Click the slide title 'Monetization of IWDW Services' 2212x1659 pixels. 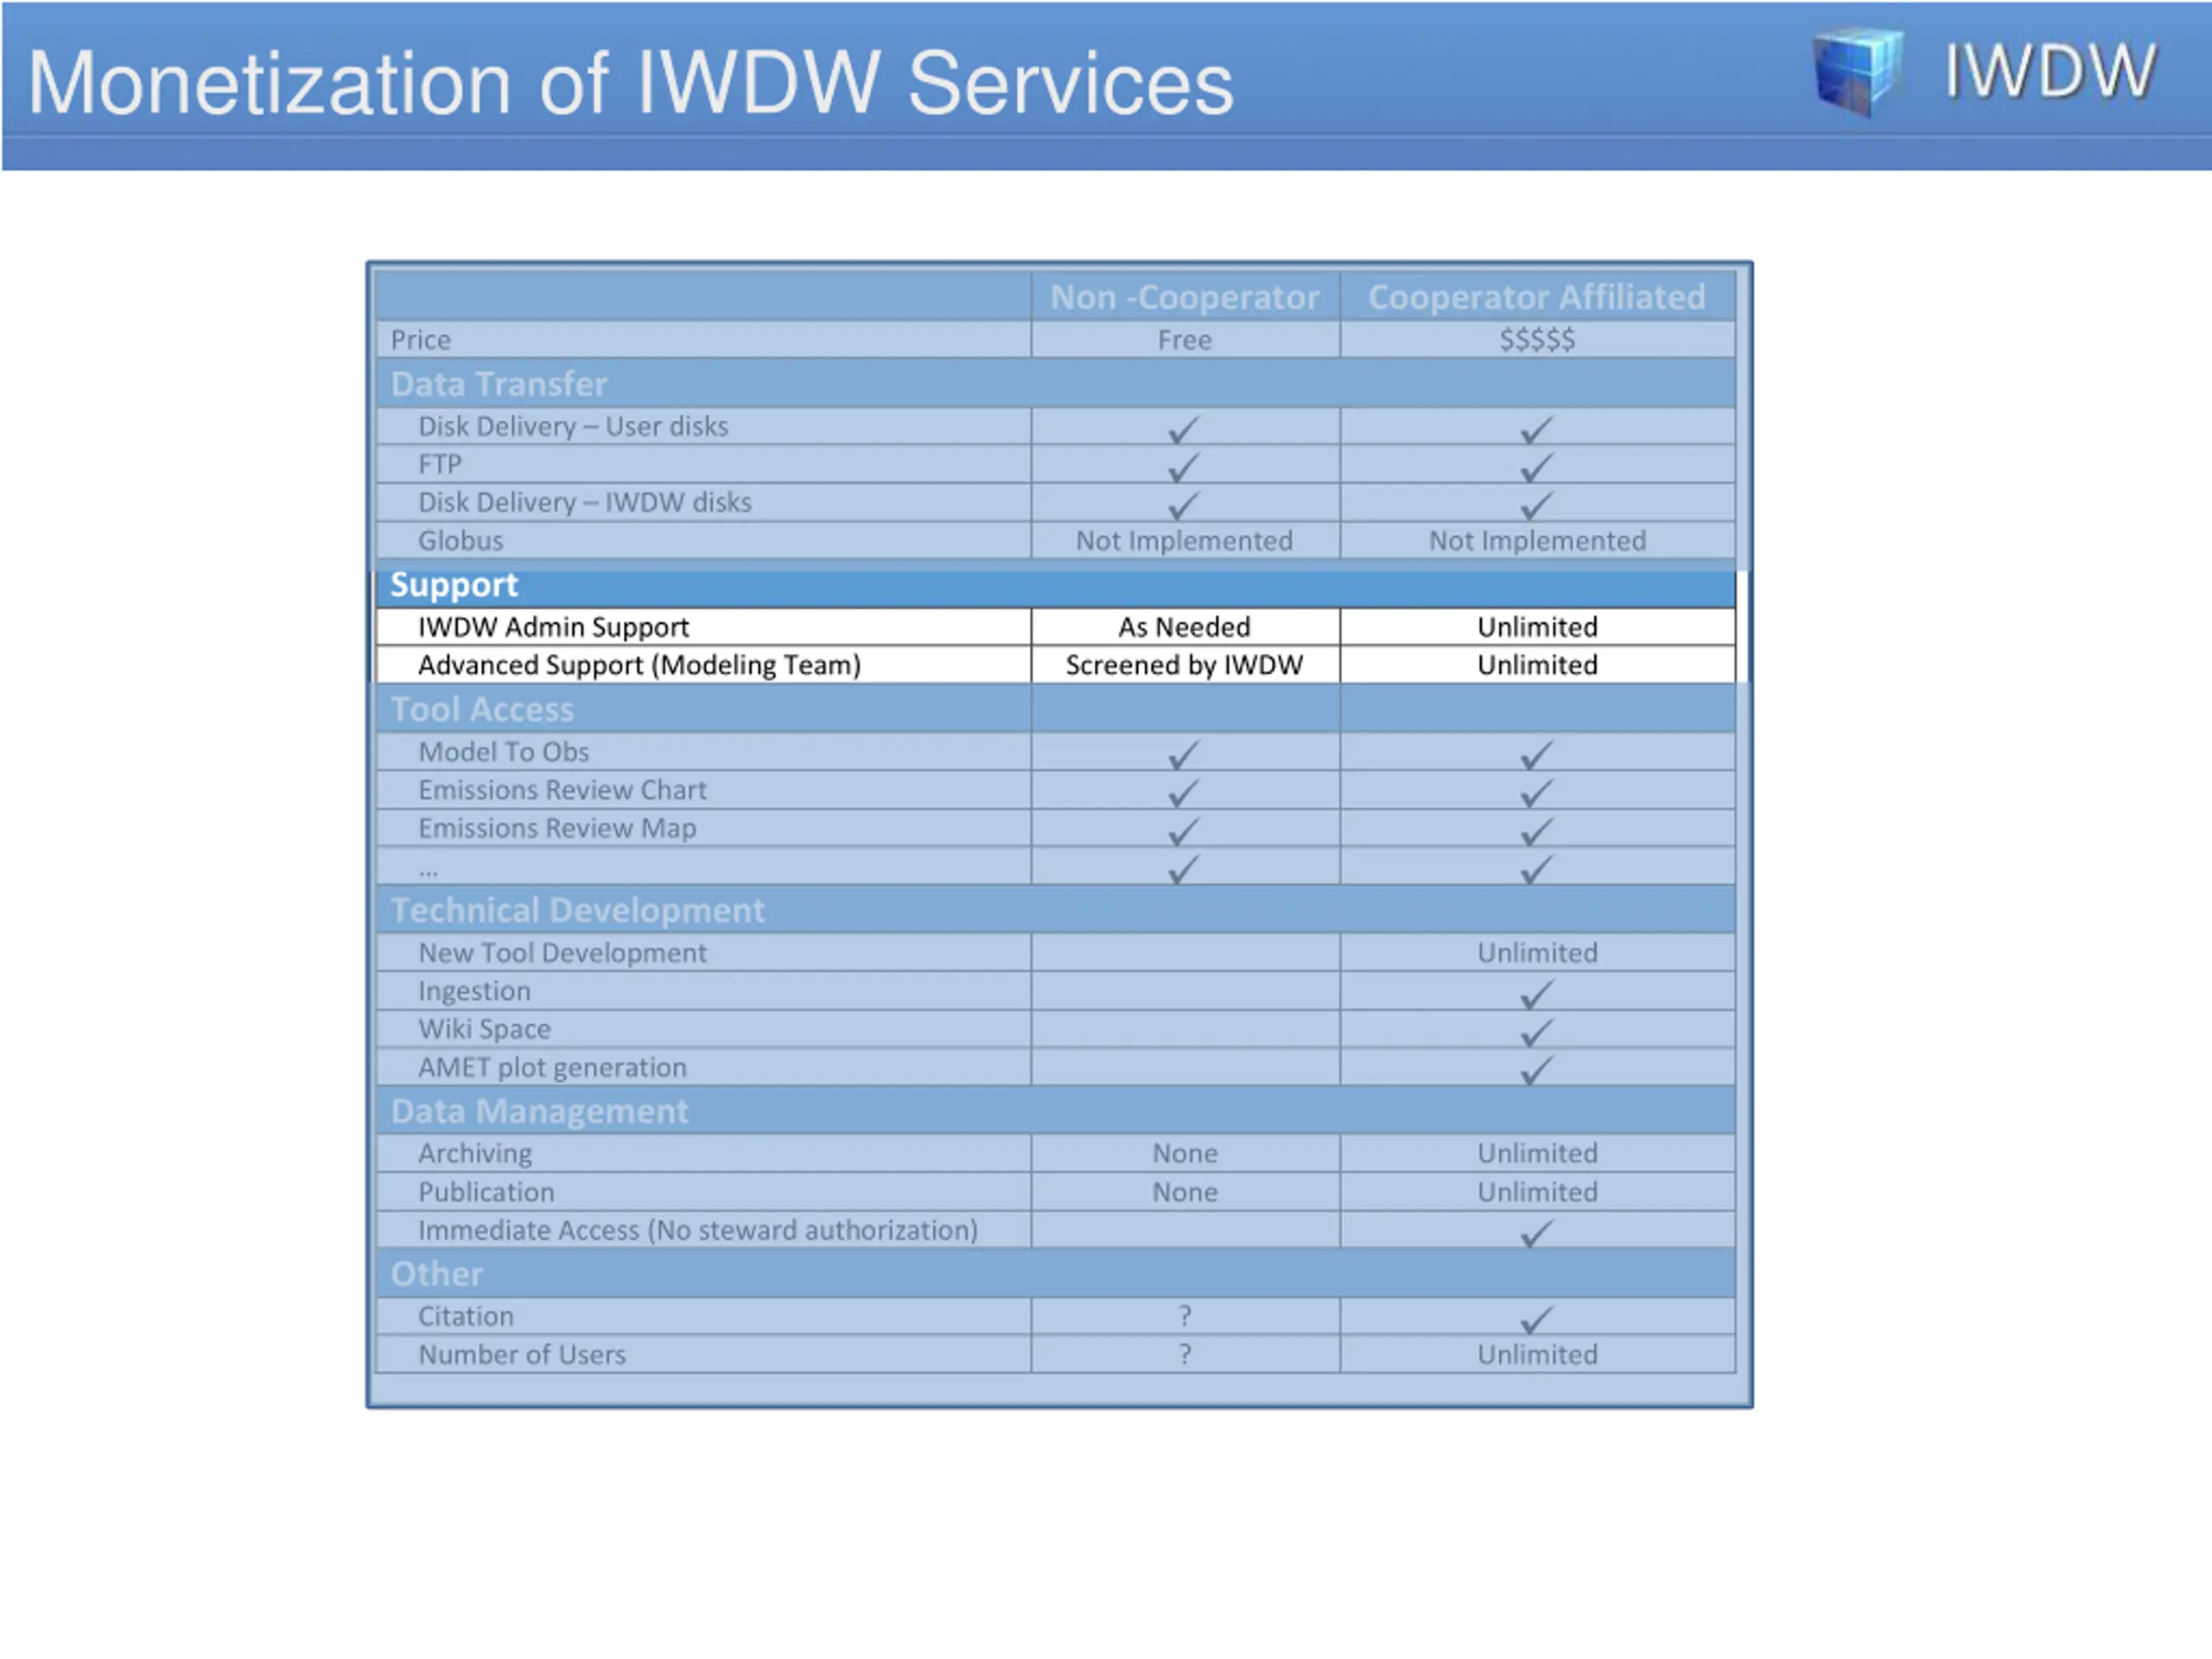point(631,83)
